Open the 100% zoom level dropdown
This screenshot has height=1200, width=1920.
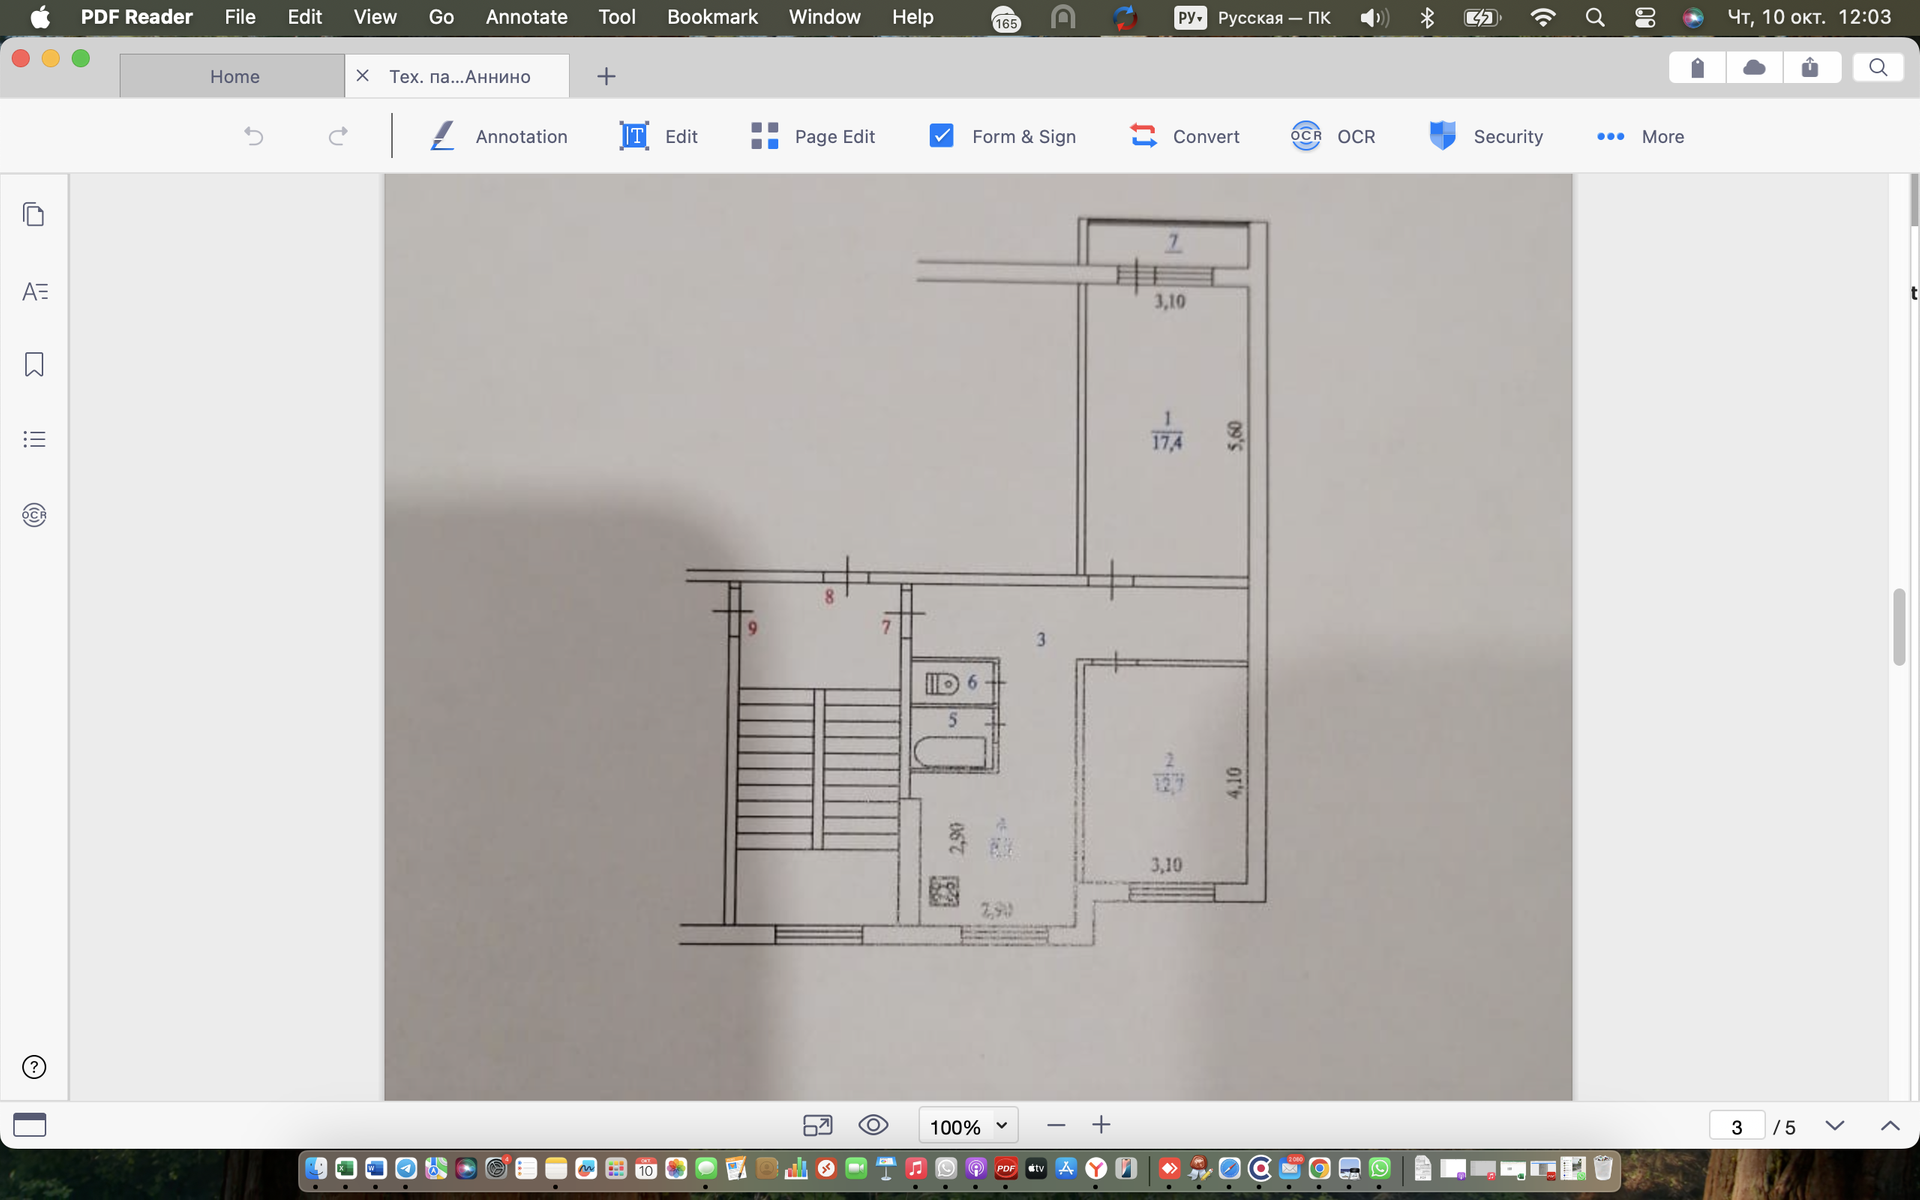968,1126
